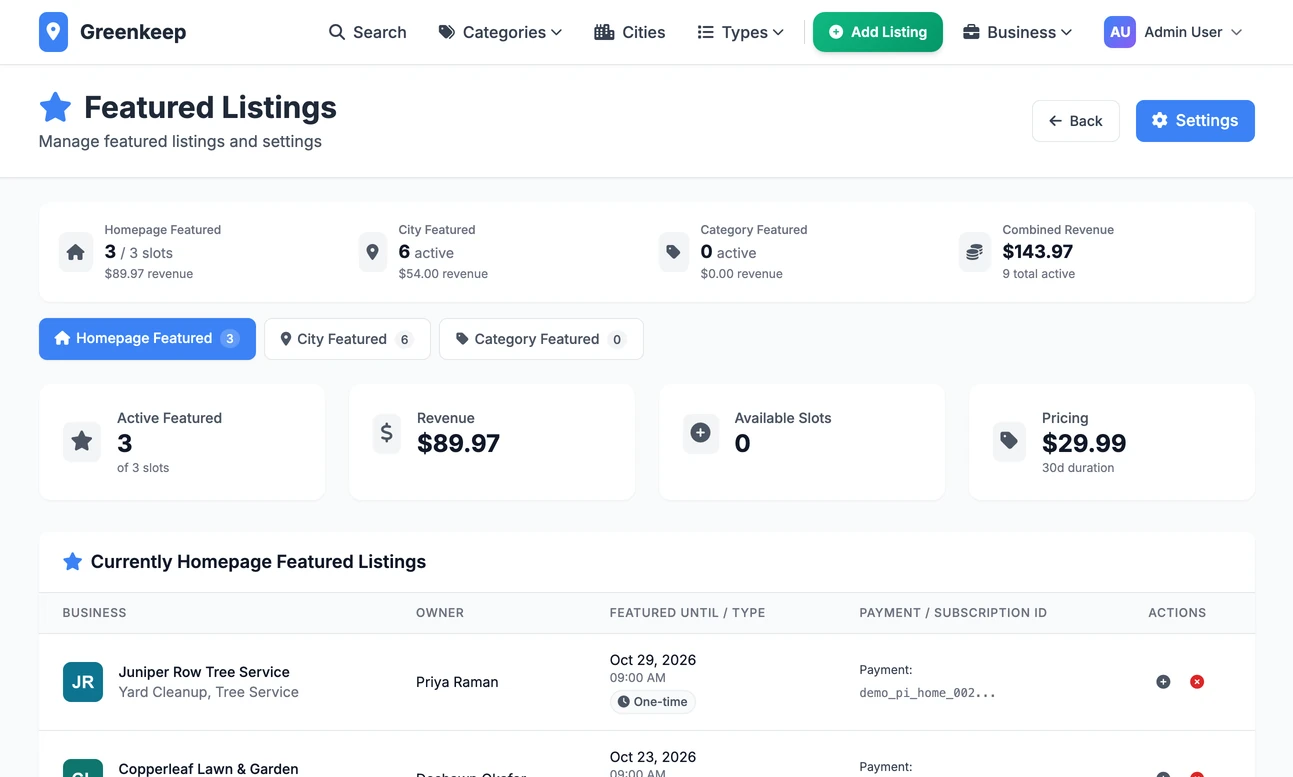This screenshot has height=777, width=1293.
Task: Click the tag icon in Pricing card
Action: point(1009,441)
